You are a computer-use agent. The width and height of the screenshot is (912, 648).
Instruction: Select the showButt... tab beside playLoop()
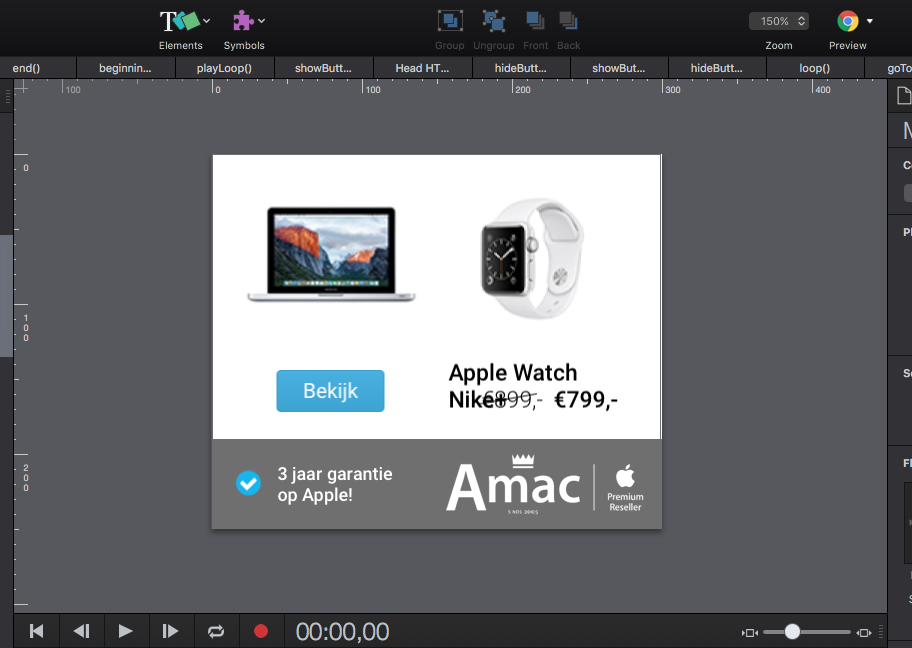click(x=323, y=68)
